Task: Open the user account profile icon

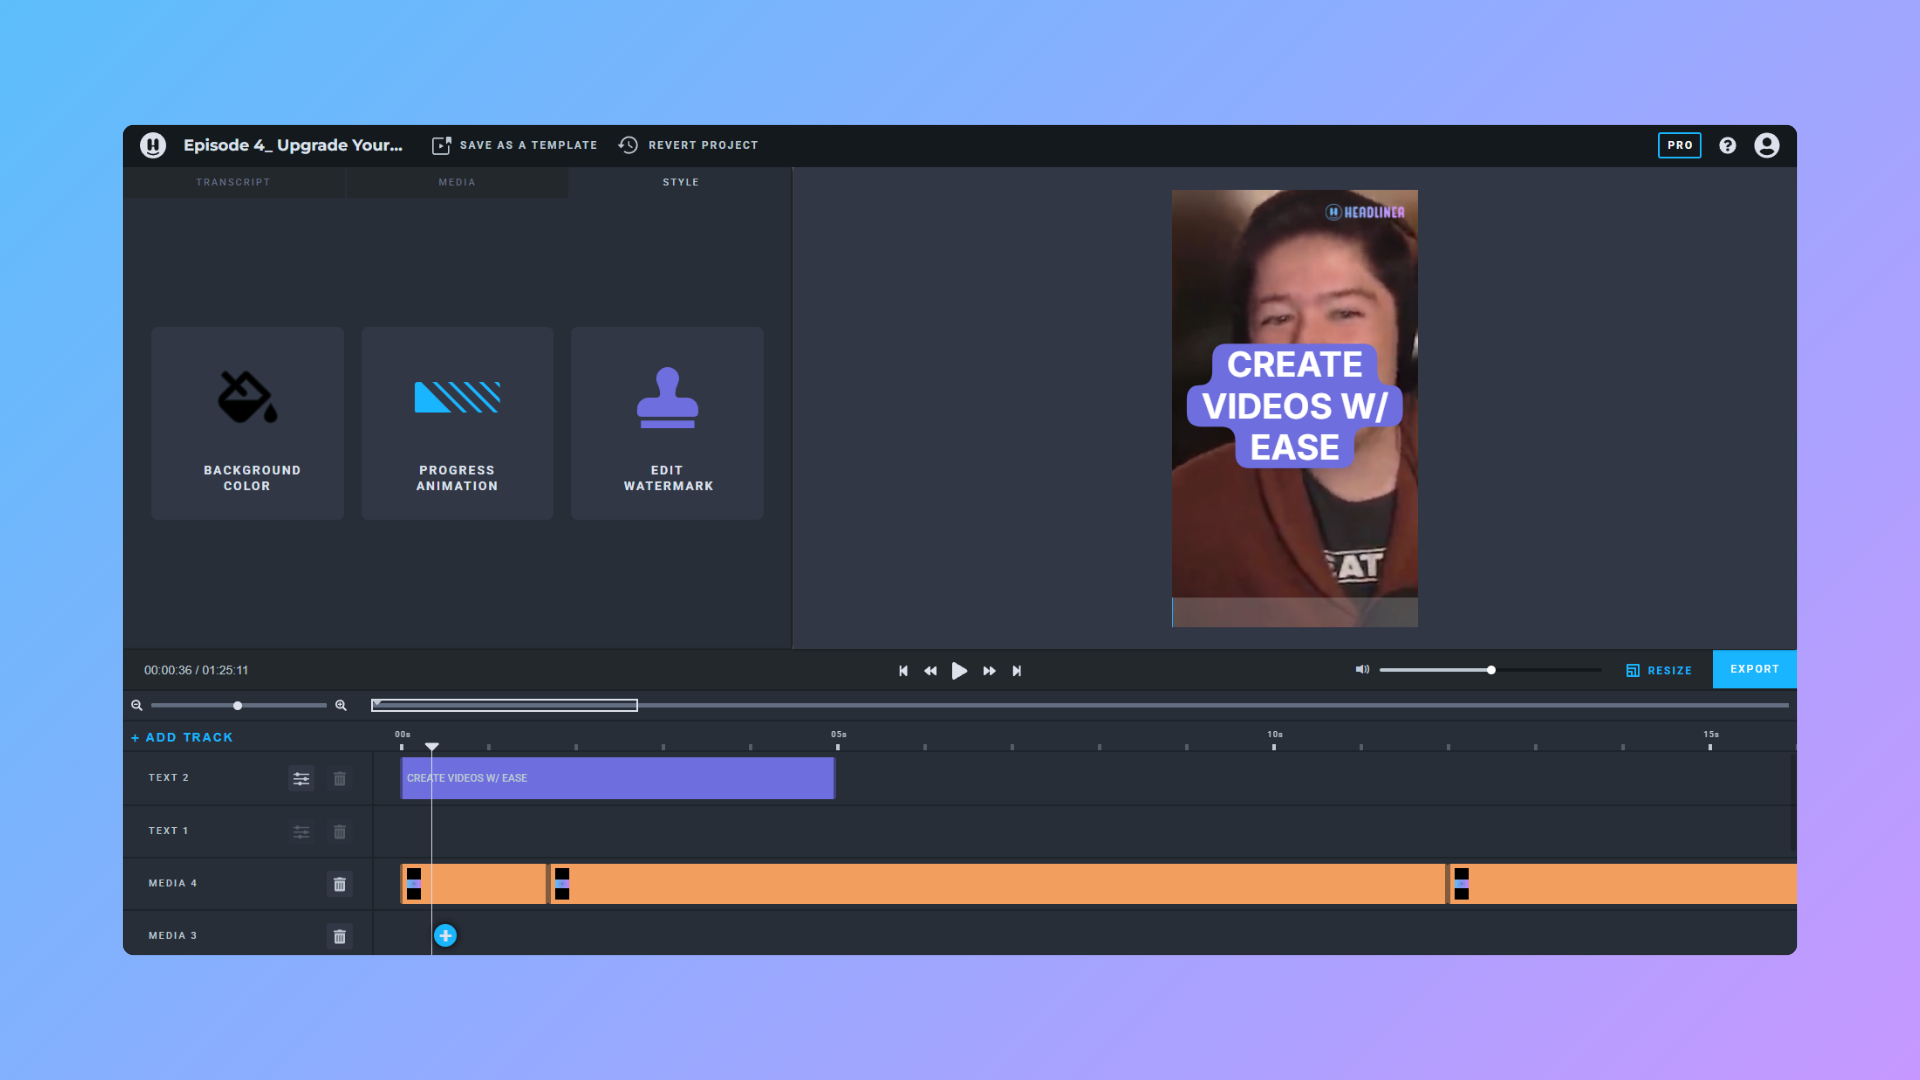Action: [1767, 145]
